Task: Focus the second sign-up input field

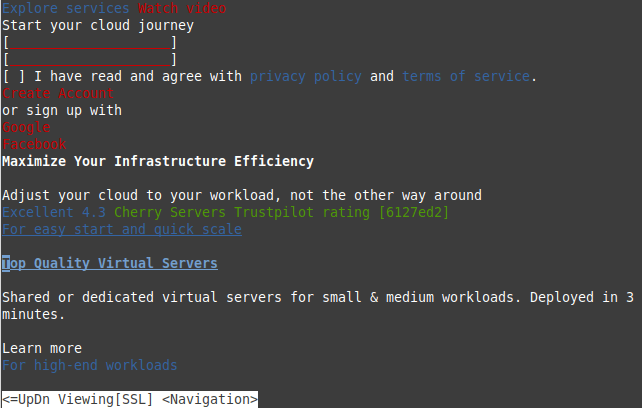Action: click(x=90, y=60)
